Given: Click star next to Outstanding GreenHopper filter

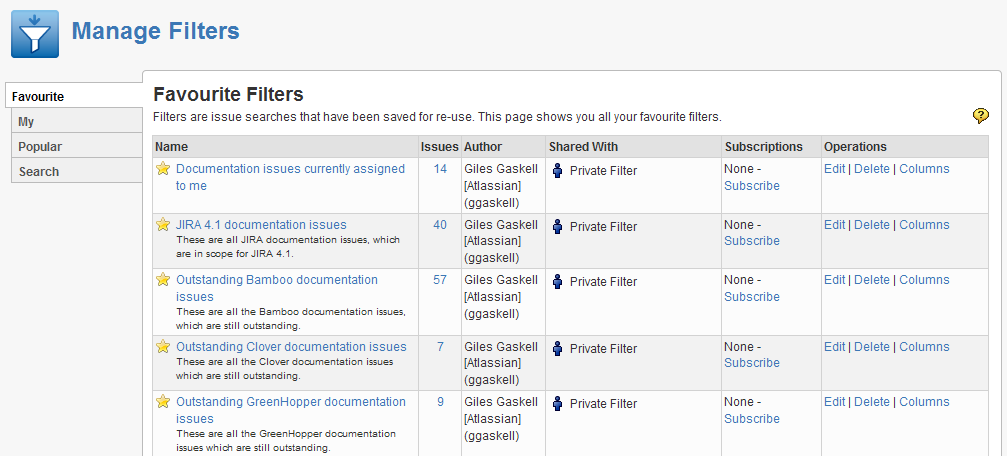Looking at the screenshot, I should click(163, 402).
